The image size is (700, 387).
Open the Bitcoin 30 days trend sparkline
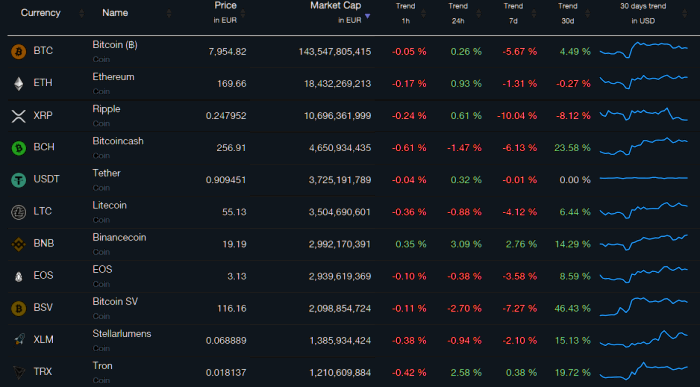[x=644, y=50]
